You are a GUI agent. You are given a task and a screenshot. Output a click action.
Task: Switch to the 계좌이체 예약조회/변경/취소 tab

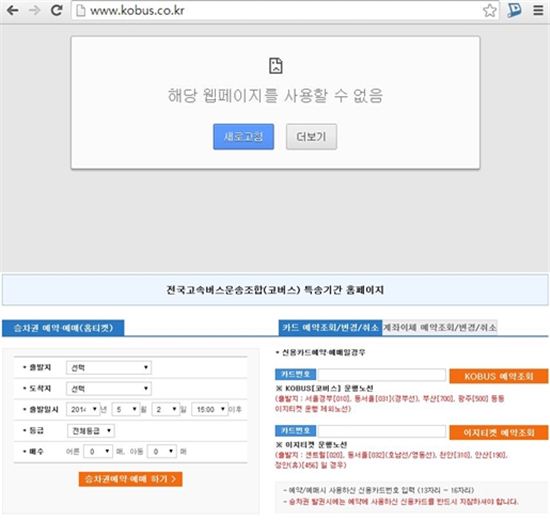tap(440, 328)
